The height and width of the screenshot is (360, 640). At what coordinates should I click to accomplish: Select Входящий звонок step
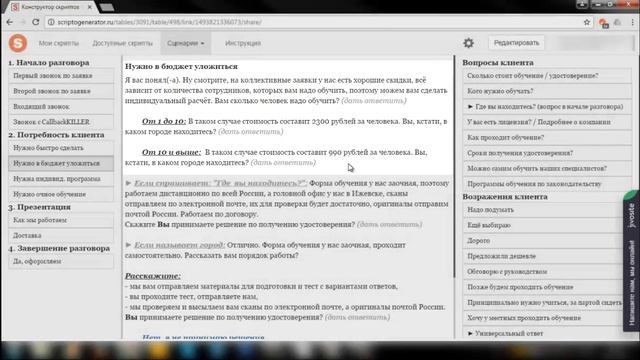tap(61, 107)
